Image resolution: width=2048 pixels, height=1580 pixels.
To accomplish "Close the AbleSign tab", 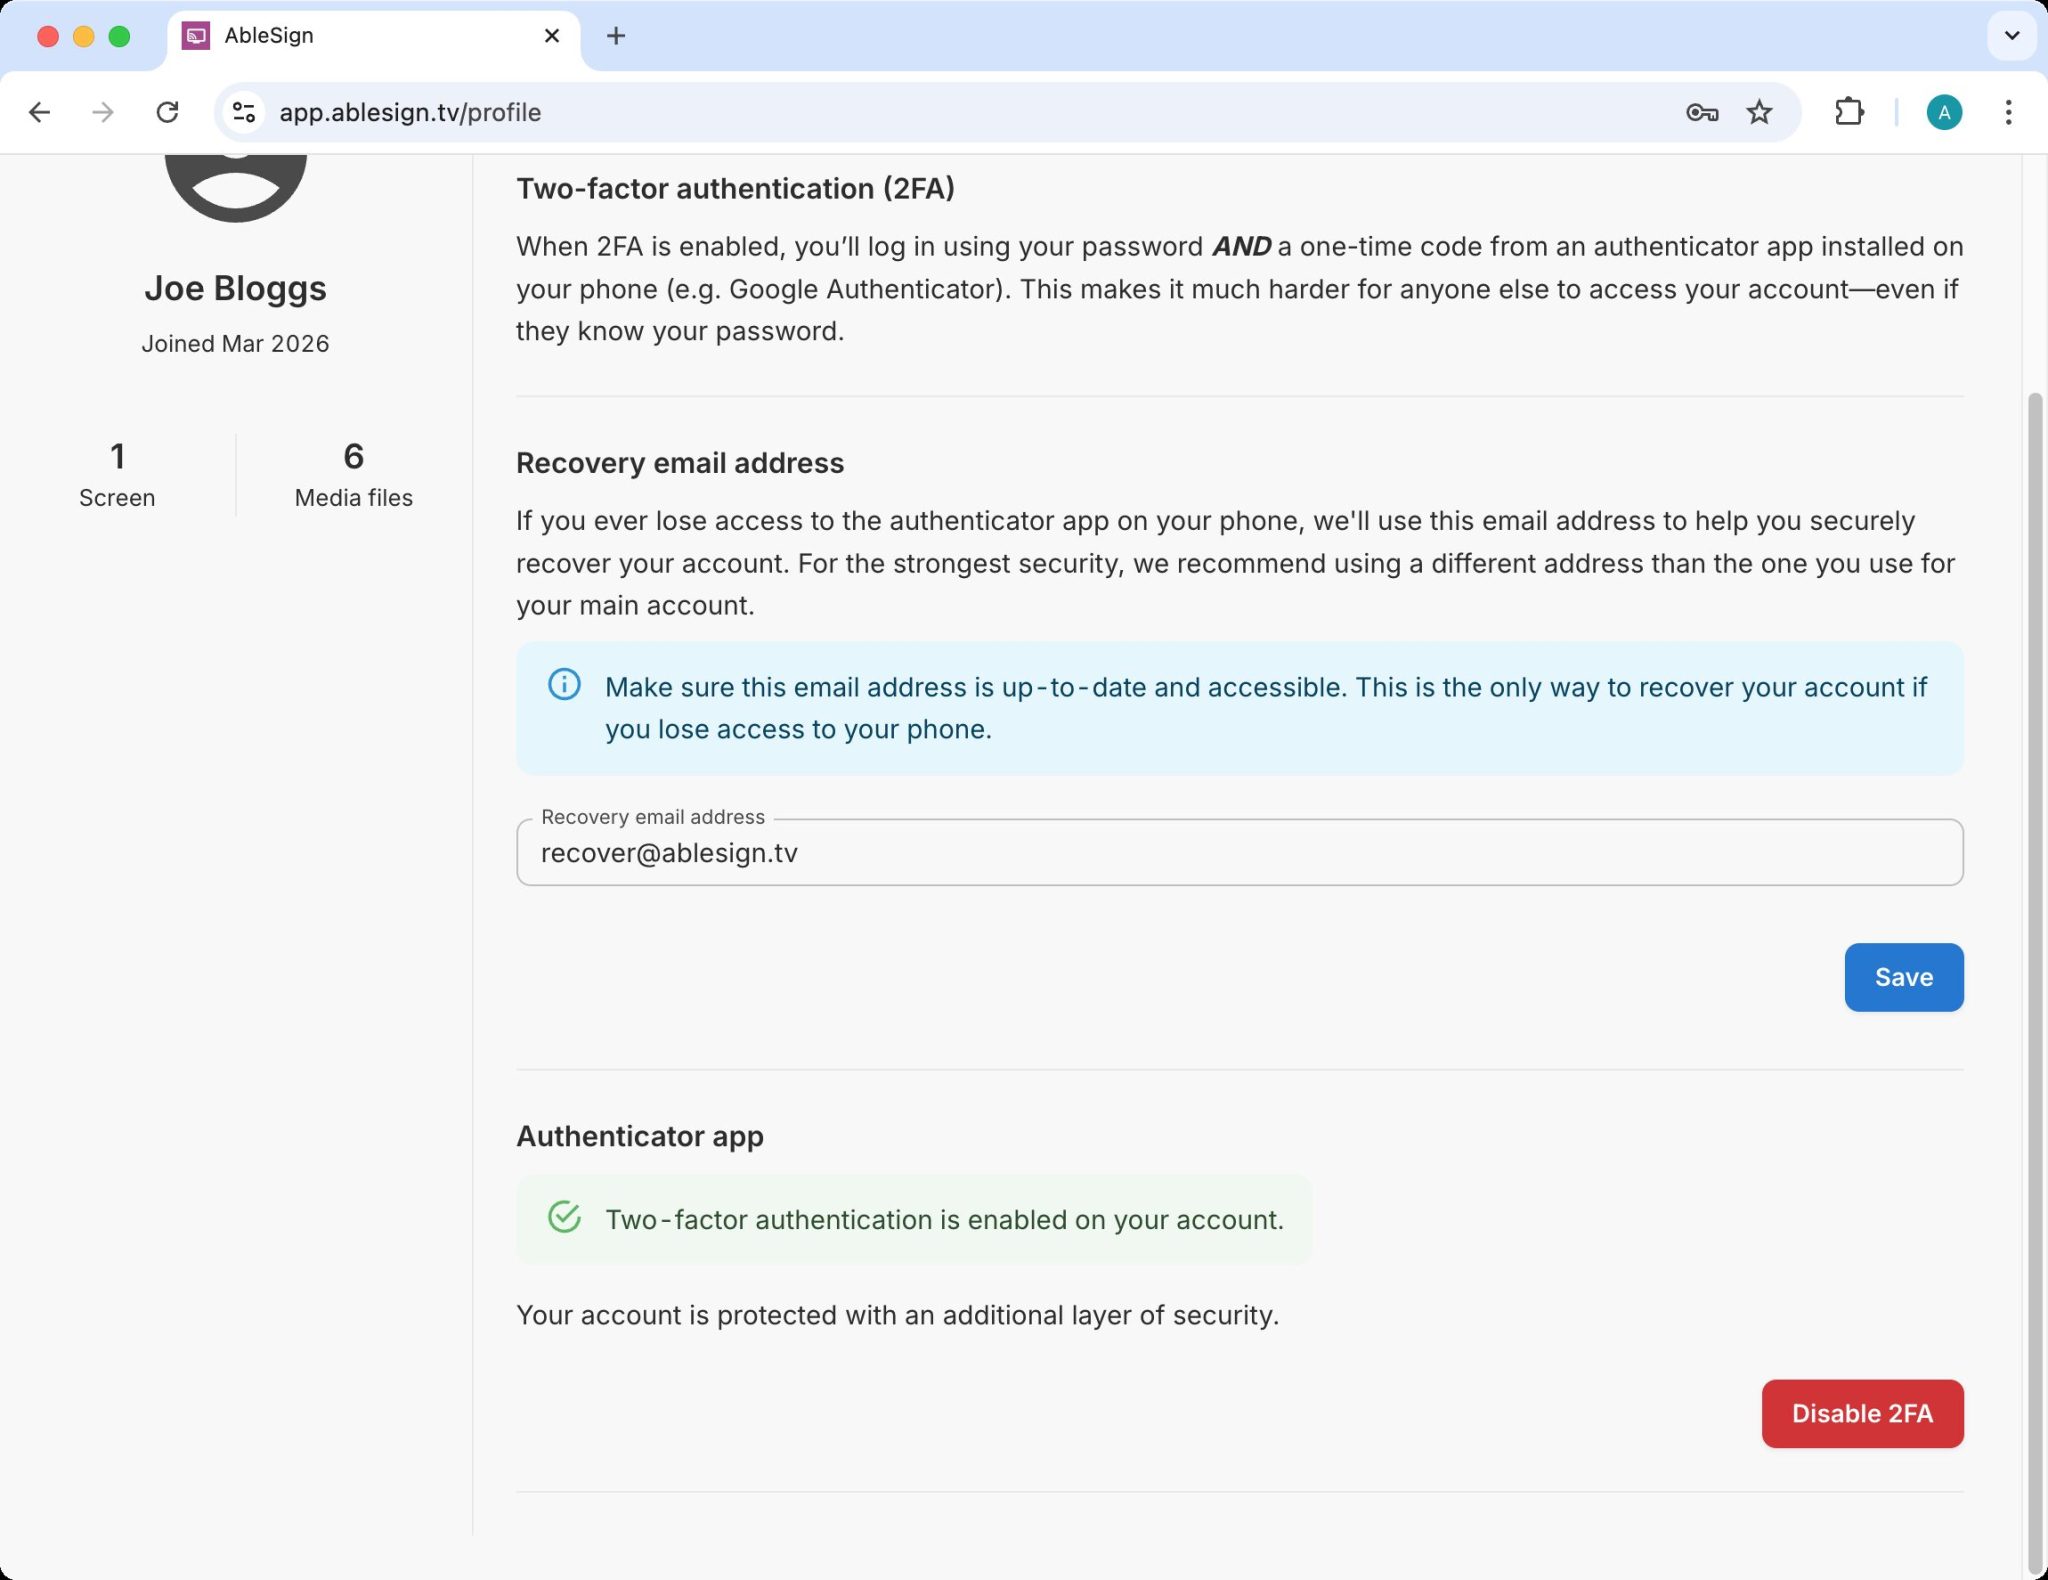I will point(551,36).
